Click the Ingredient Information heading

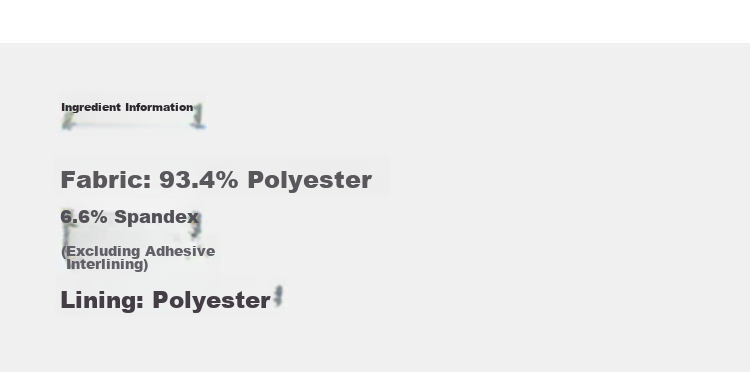click(127, 107)
